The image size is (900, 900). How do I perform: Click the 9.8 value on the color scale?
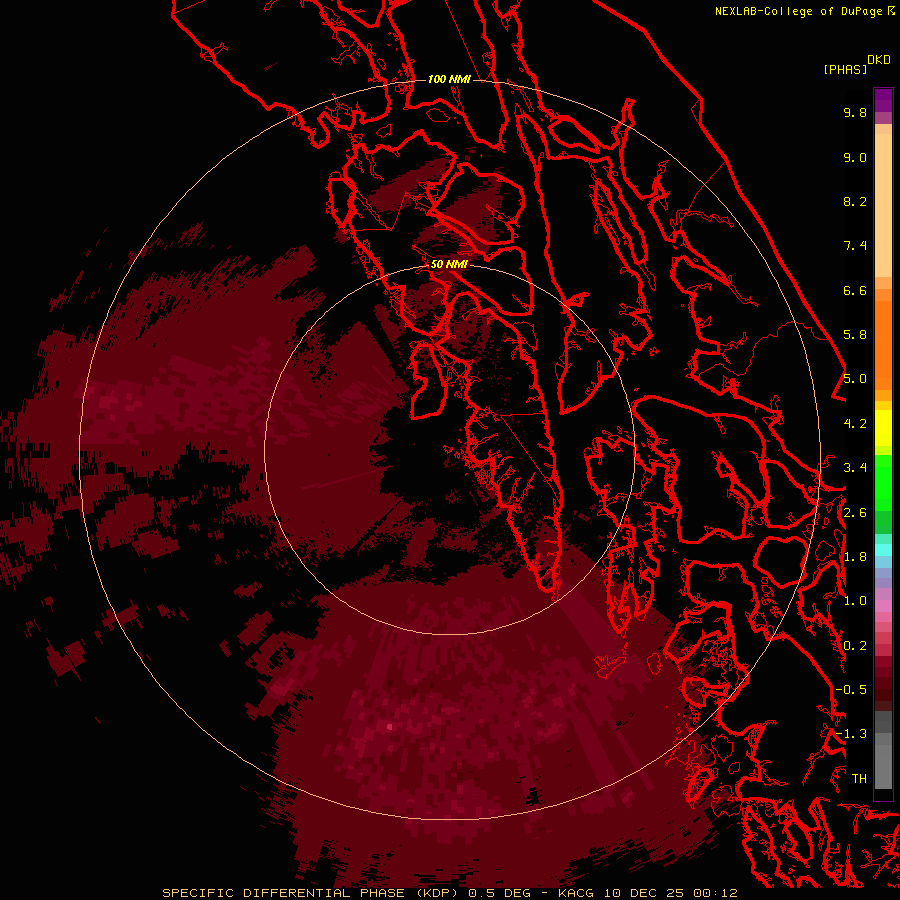pos(855,112)
